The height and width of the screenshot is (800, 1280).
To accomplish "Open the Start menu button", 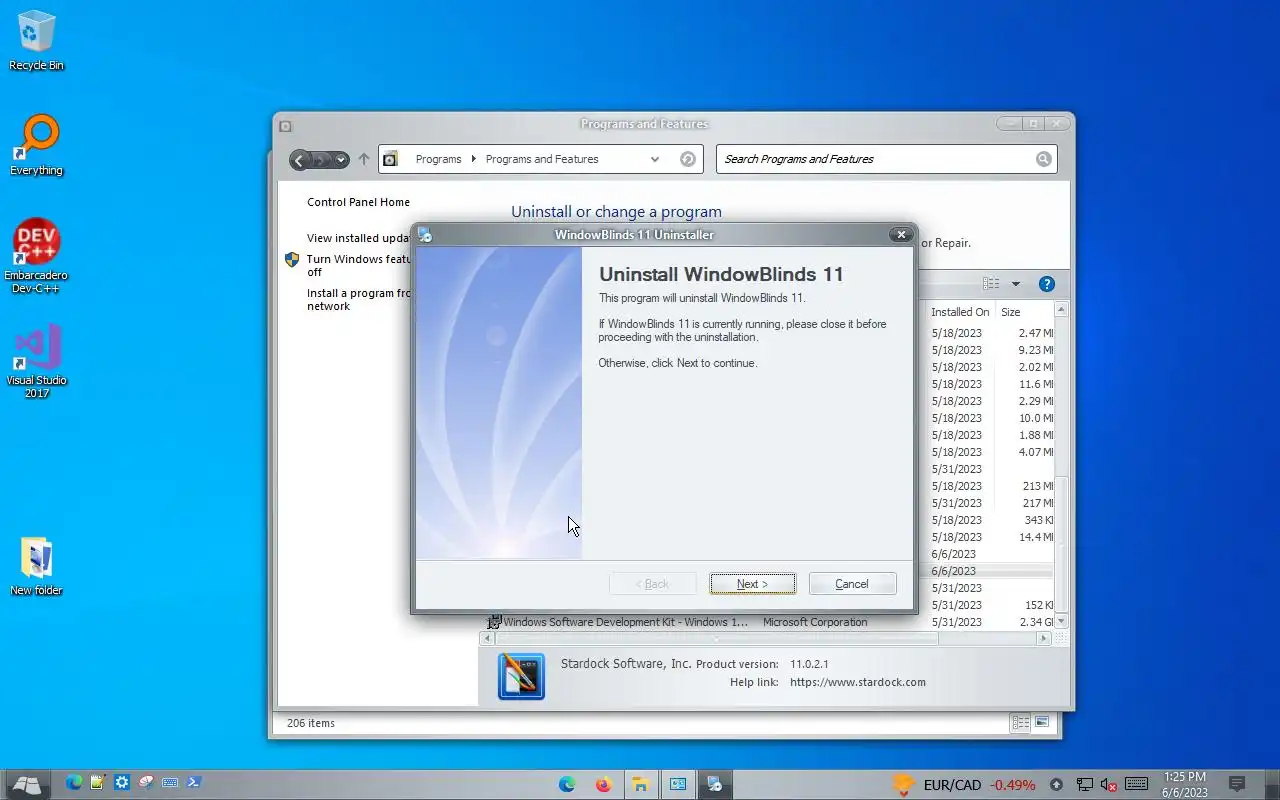I will tap(27, 784).
